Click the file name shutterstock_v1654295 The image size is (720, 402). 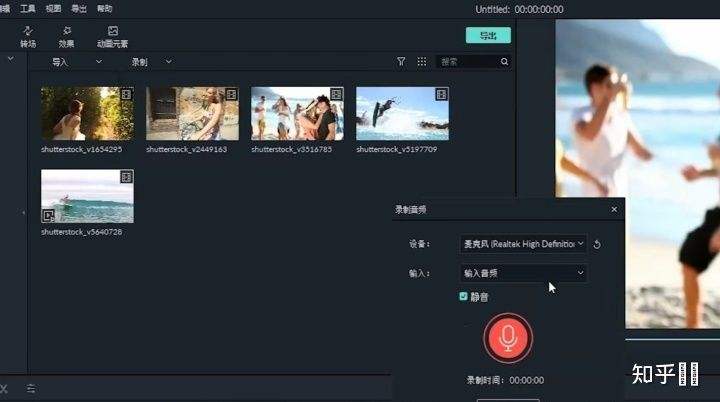pyautogui.click(x=81, y=149)
